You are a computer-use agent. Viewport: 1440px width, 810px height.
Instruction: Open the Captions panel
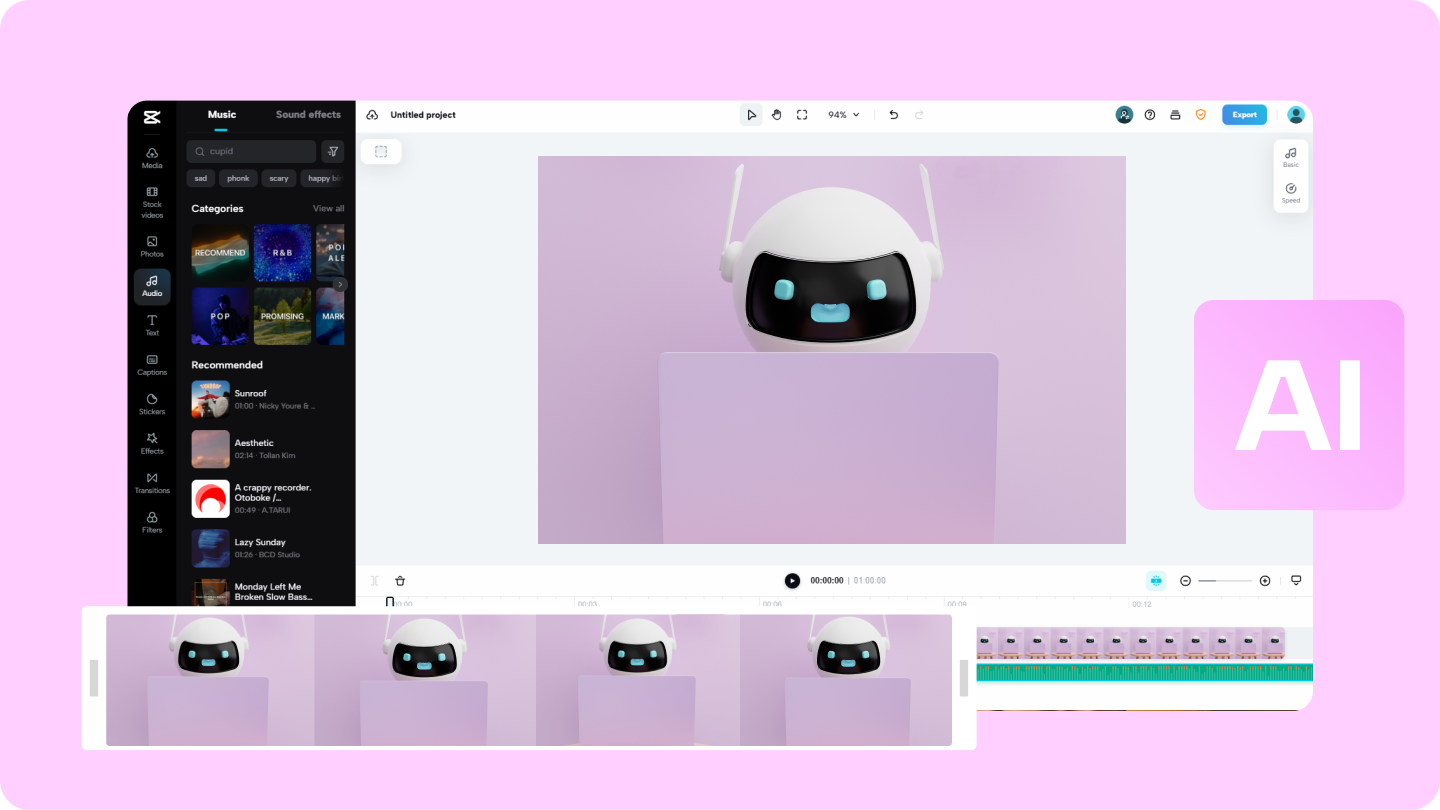(152, 365)
